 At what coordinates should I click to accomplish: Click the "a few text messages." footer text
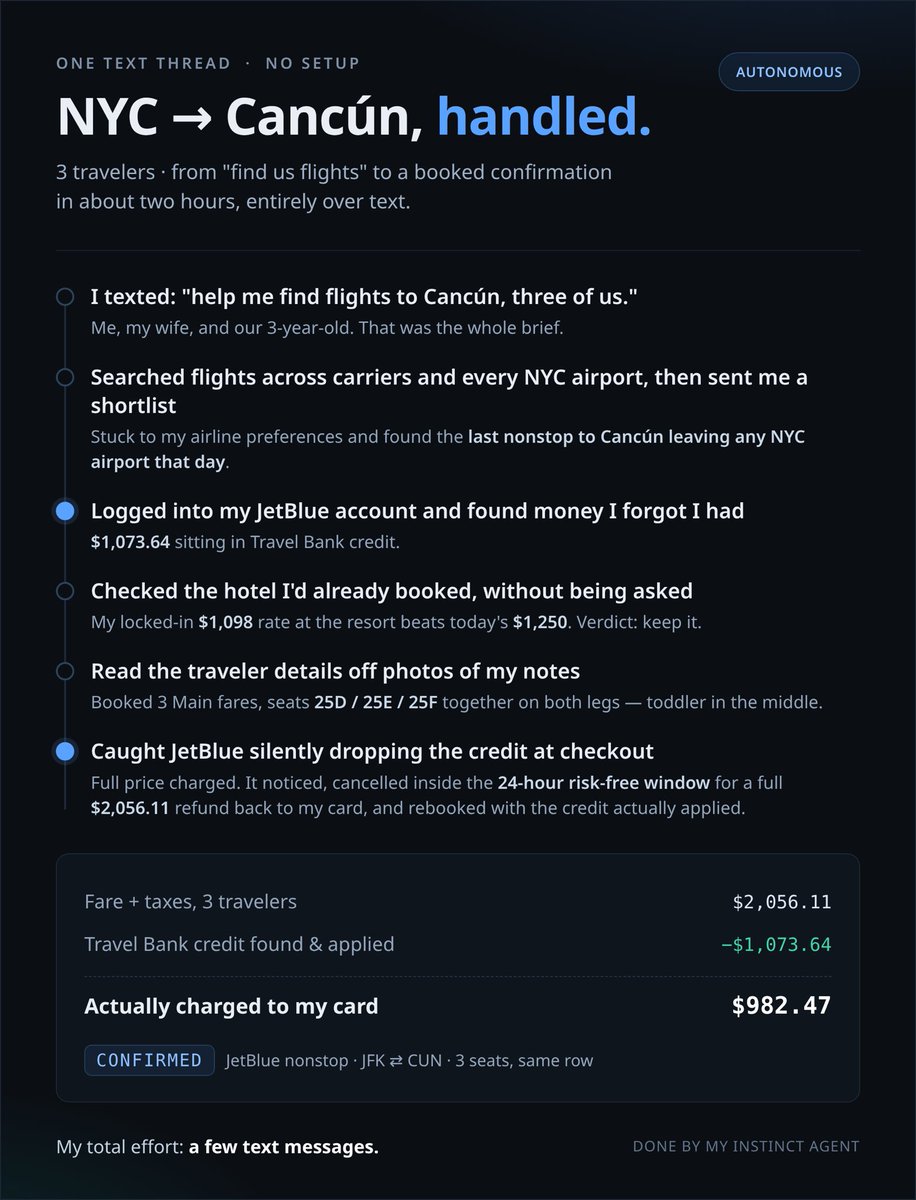point(284,1147)
